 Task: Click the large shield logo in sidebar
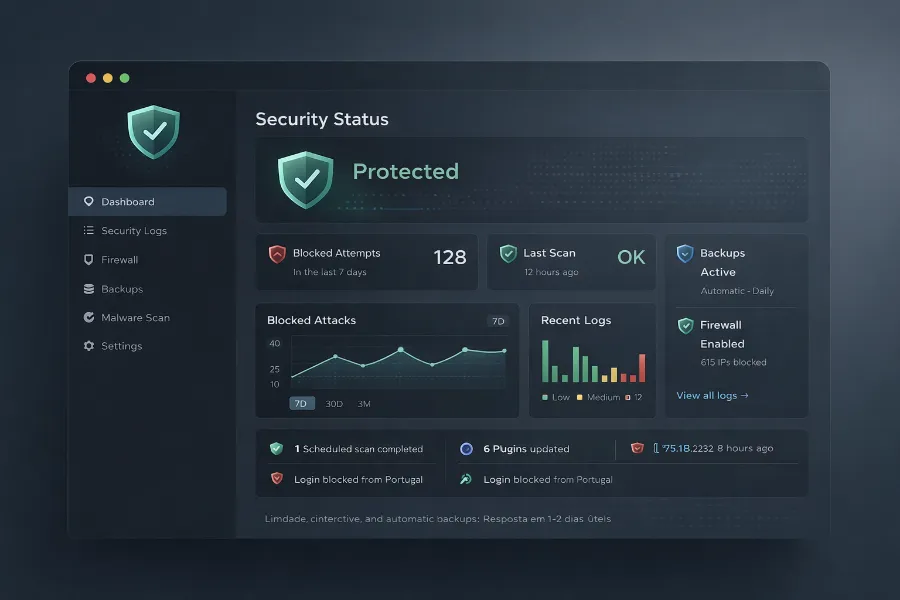tap(153, 131)
